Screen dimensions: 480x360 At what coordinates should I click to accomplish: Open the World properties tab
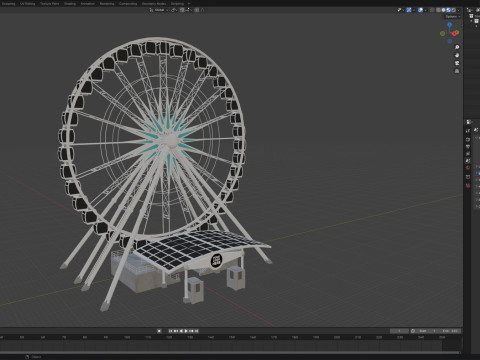click(x=468, y=167)
